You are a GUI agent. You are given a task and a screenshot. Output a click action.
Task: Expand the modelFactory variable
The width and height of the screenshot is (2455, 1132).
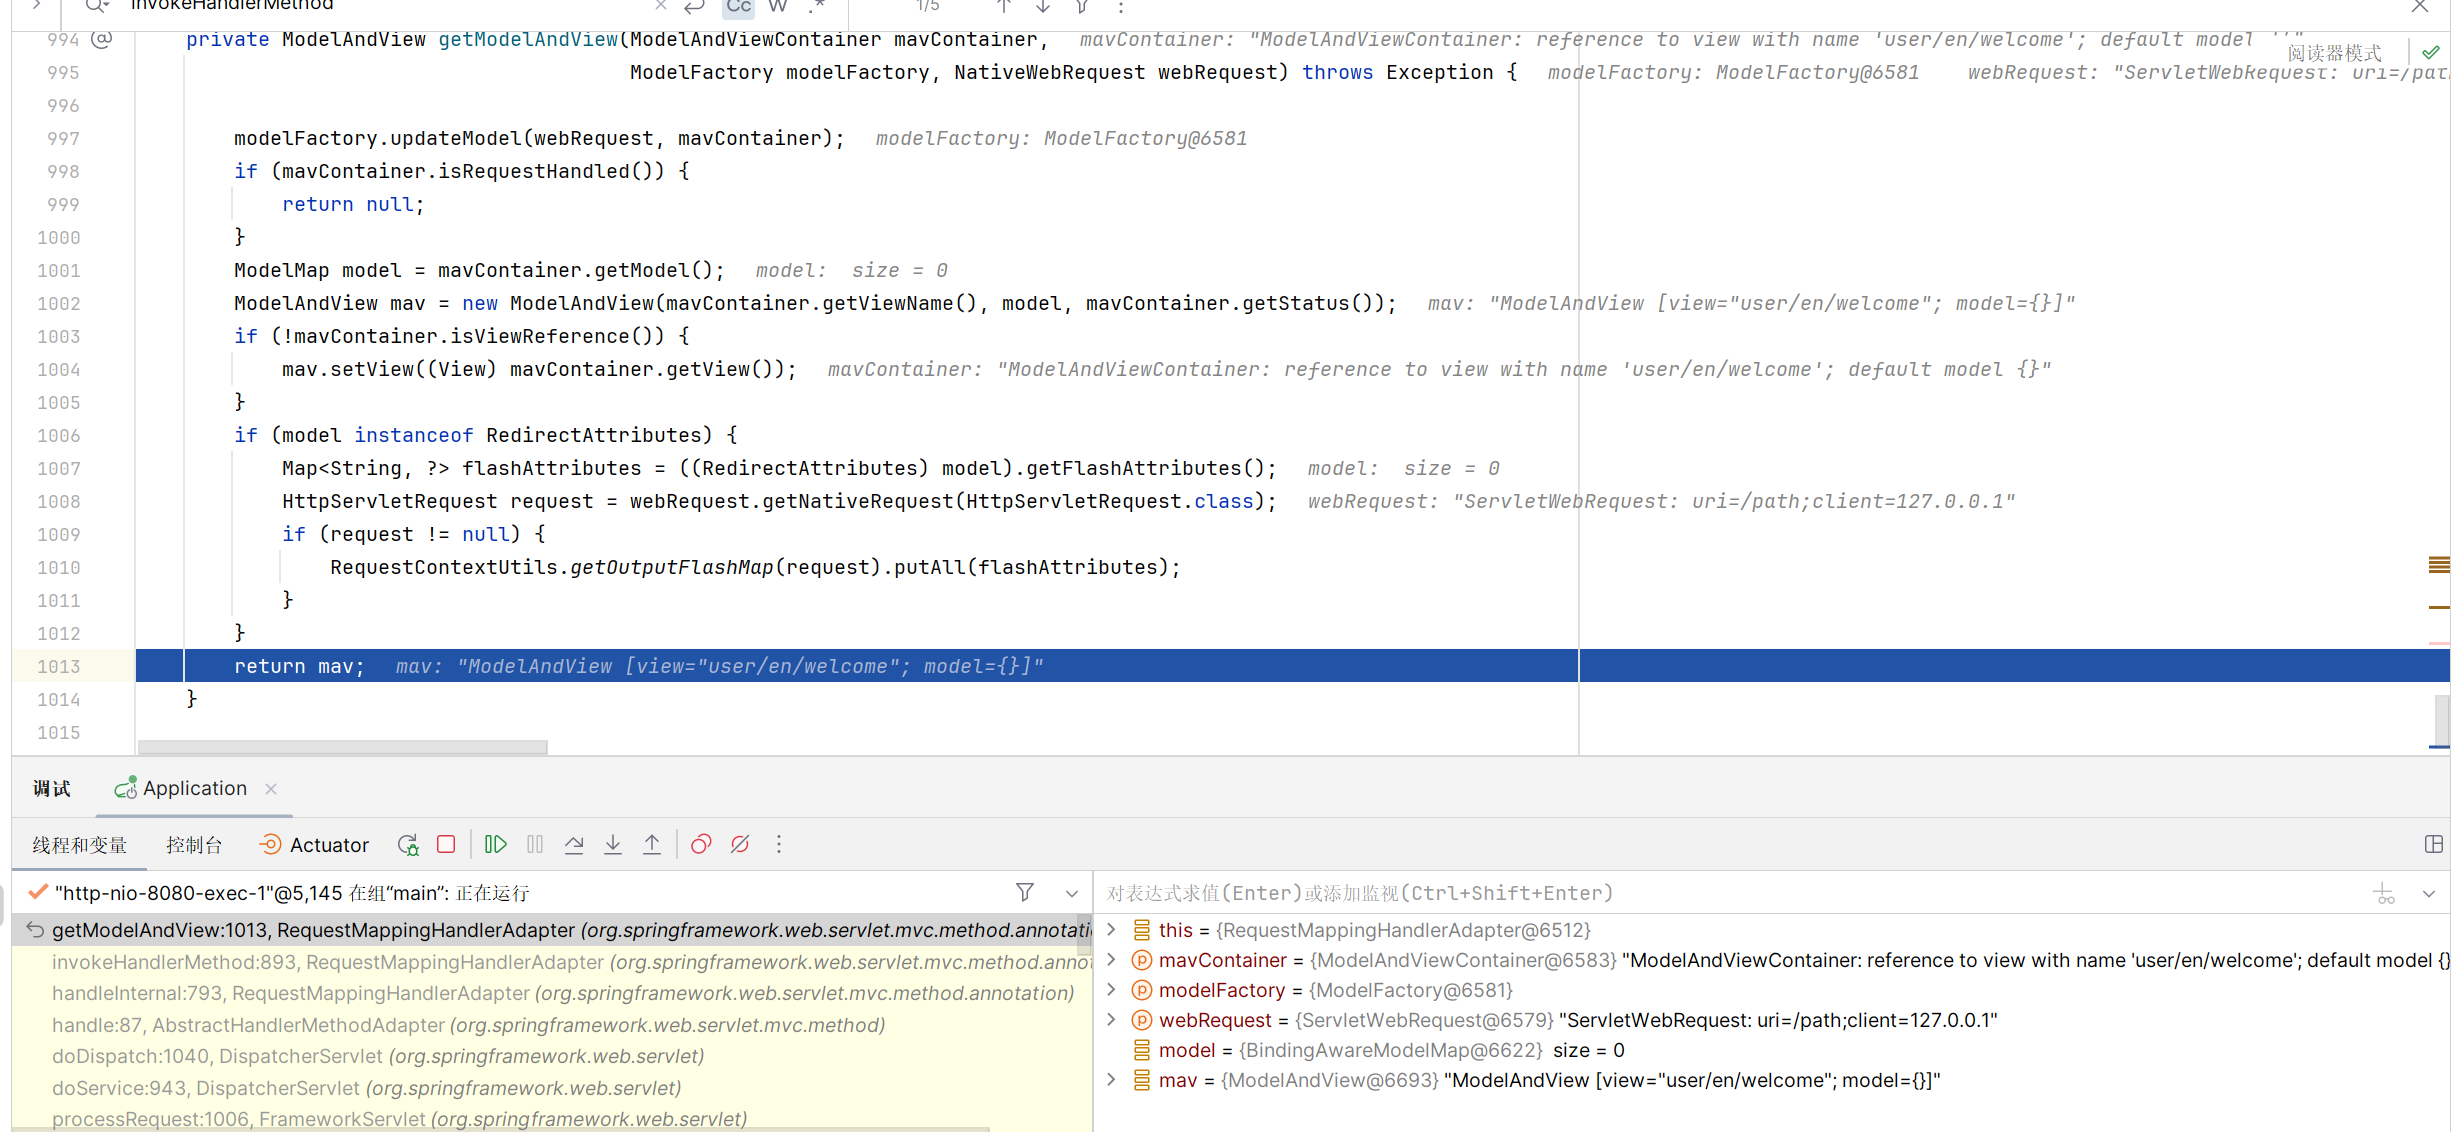(x=1111, y=990)
